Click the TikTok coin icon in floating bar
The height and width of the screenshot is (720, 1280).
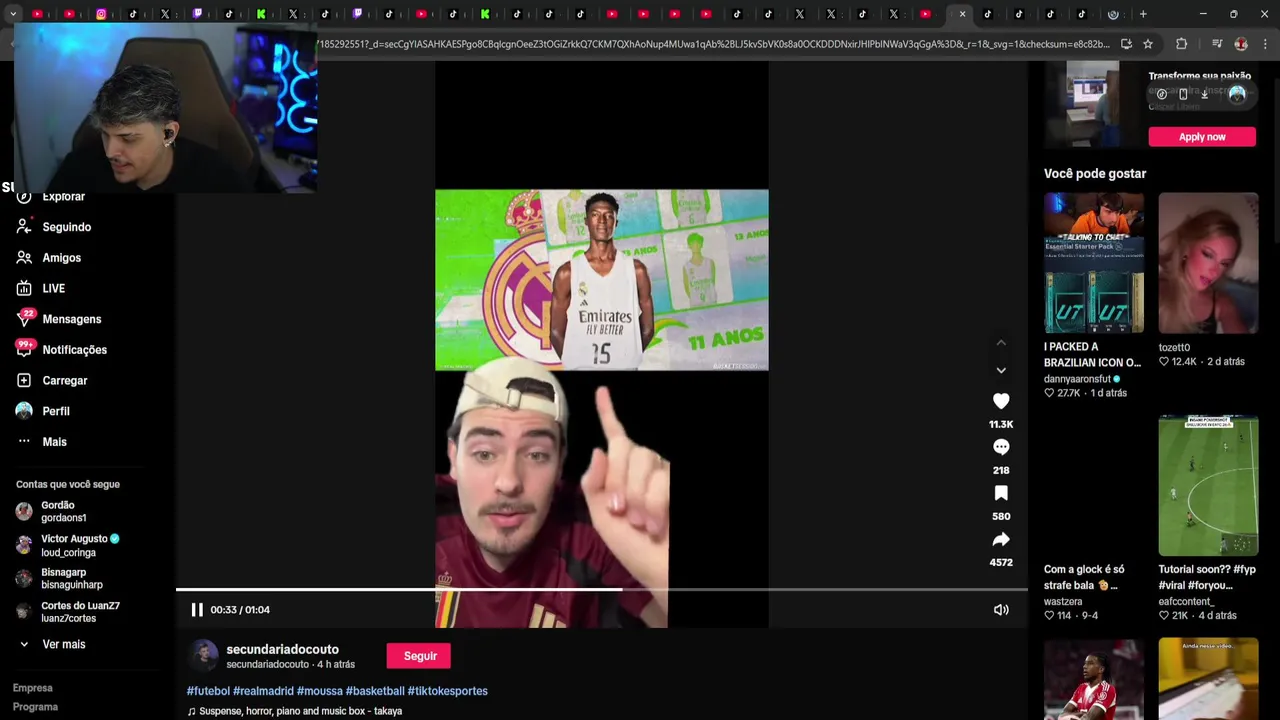pos(1162,94)
